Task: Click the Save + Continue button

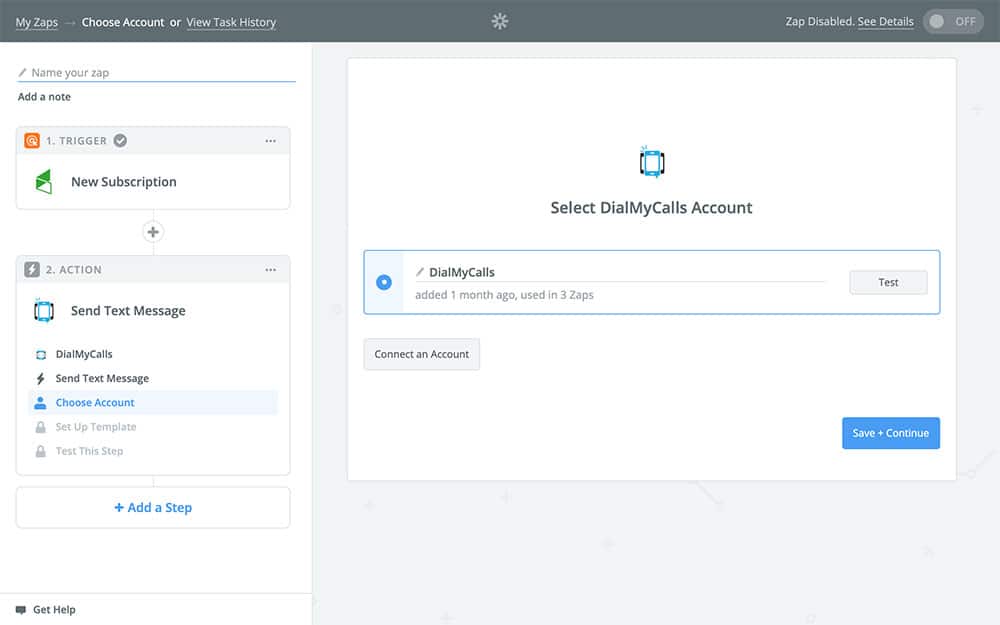Action: coord(890,433)
